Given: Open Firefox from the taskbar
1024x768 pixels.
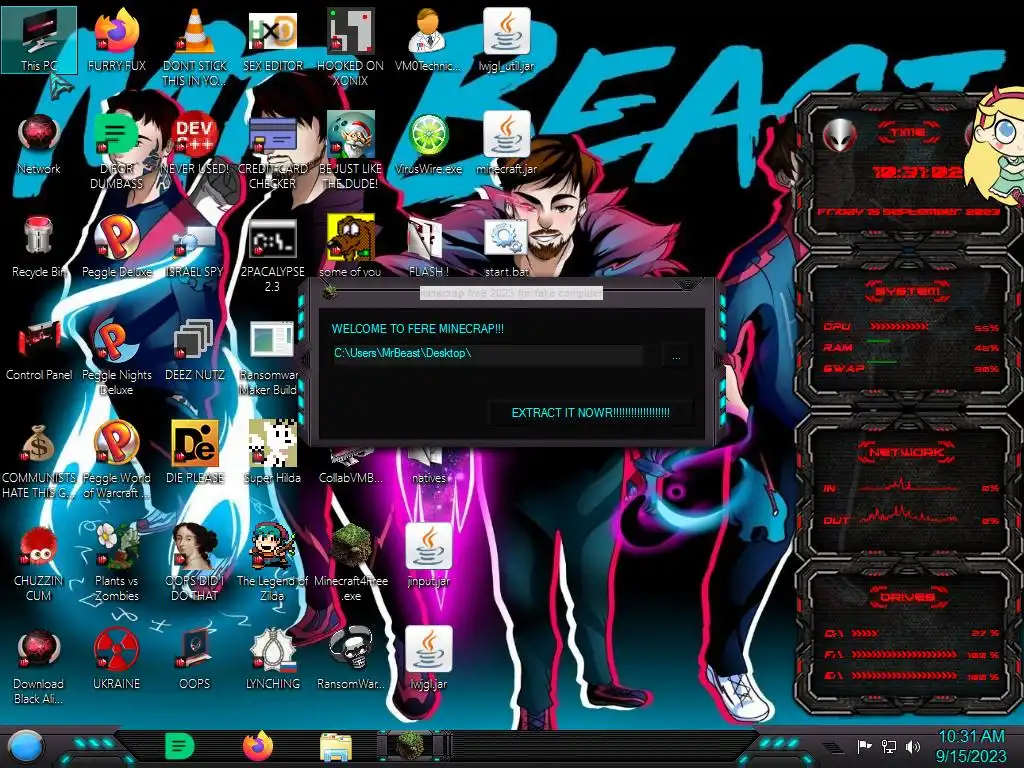Looking at the screenshot, I should click(258, 746).
